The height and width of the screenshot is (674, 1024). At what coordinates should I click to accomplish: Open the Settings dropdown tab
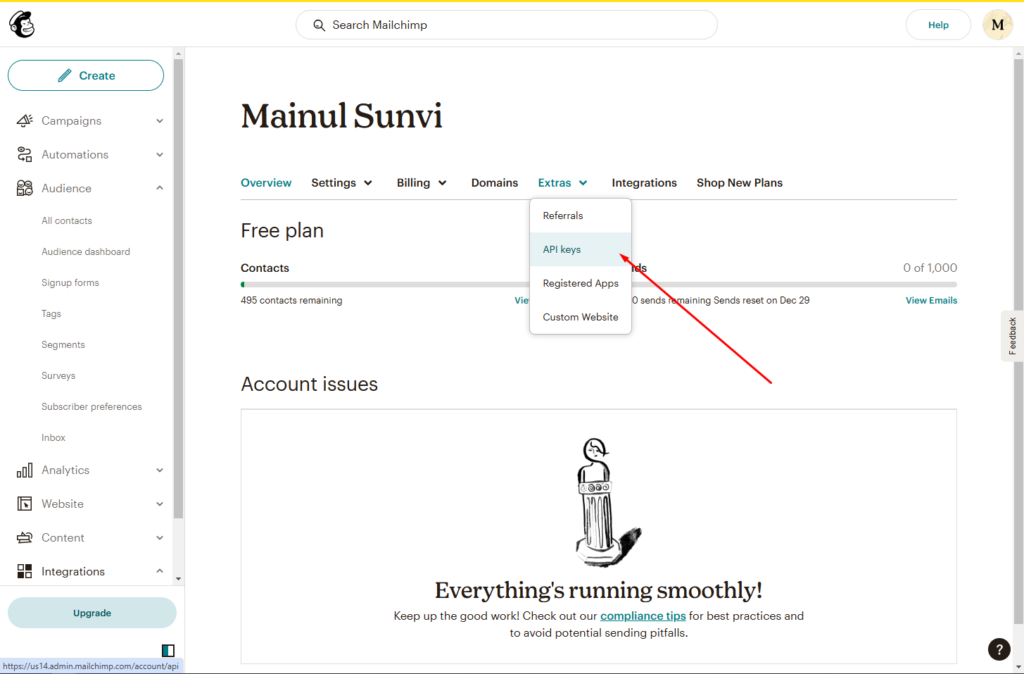point(342,183)
